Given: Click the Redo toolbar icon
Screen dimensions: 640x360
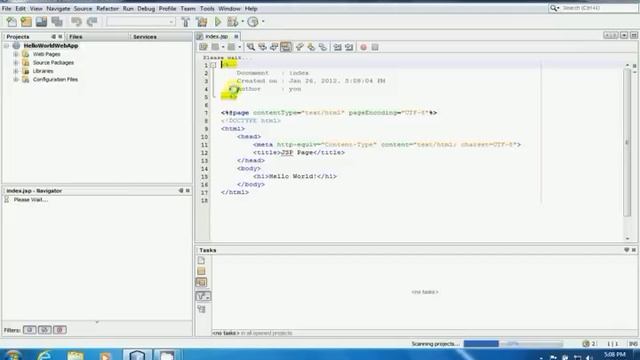Looking at the screenshot, I should click(x=92, y=22).
